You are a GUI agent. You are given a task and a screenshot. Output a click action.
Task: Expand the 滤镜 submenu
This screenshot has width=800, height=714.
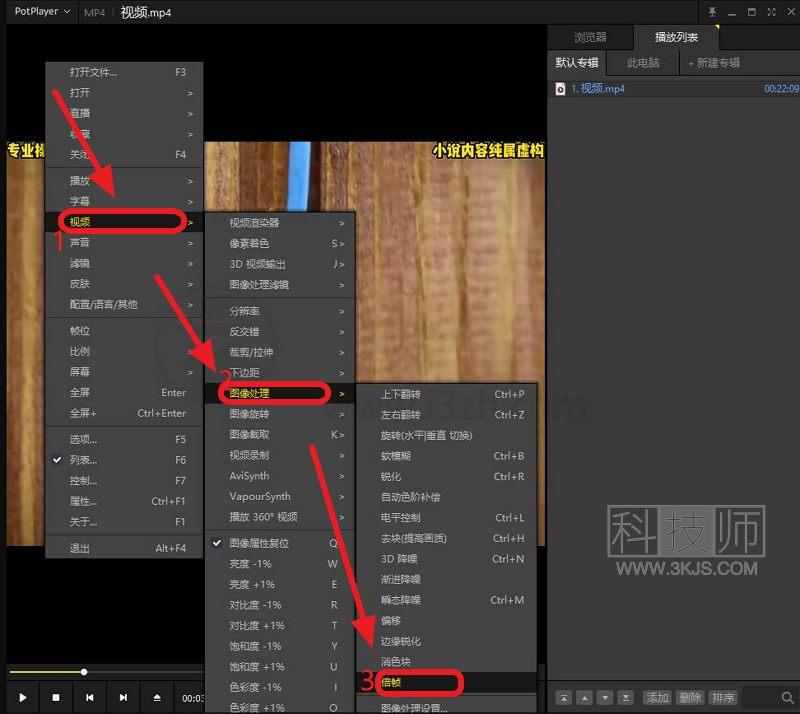click(124, 263)
